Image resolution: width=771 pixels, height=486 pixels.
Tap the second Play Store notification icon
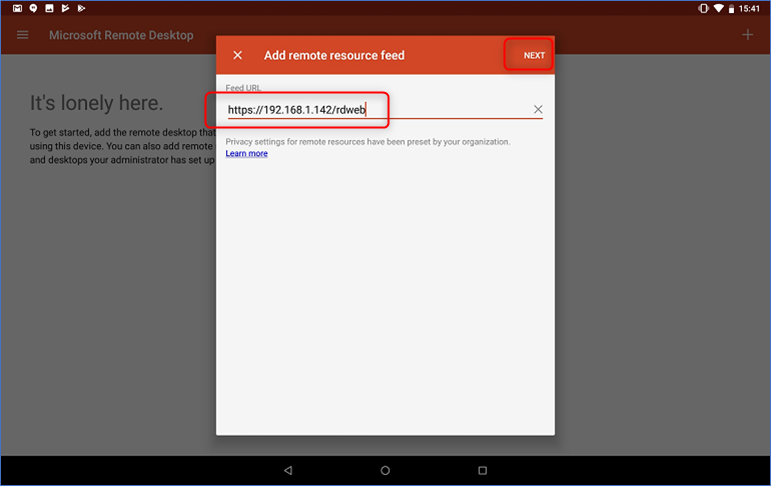81,8
